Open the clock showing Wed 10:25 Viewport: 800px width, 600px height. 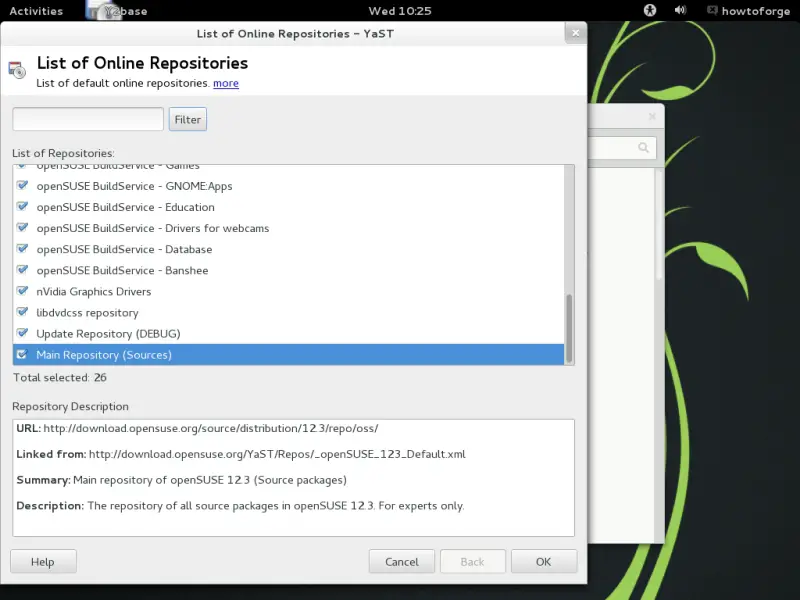click(x=400, y=11)
